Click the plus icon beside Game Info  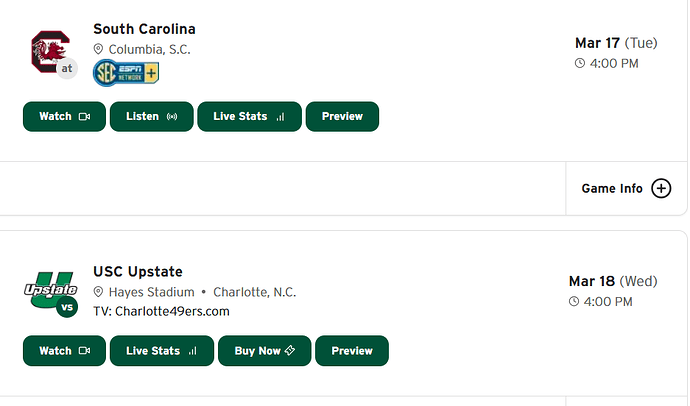[661, 188]
